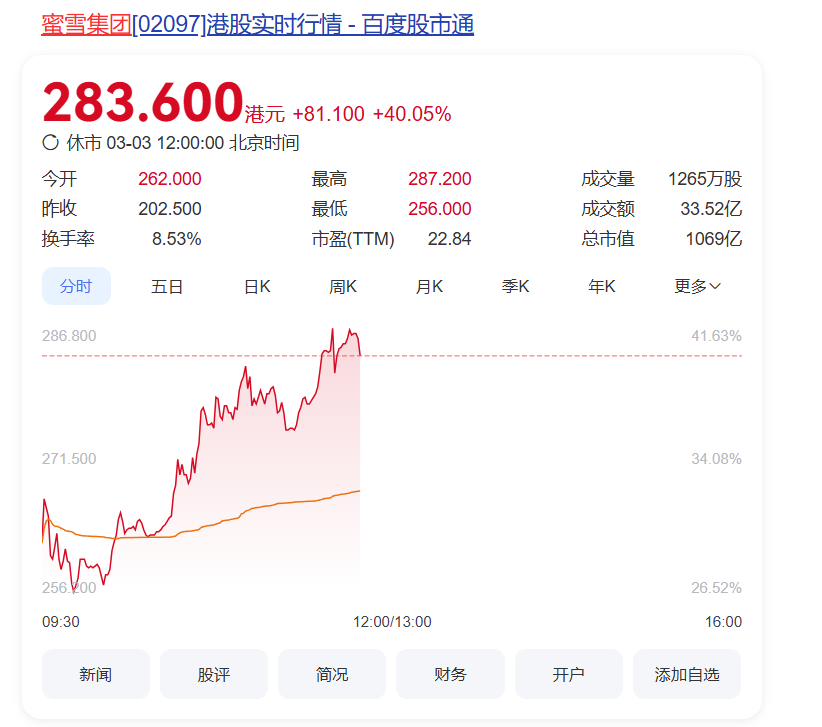Click the 16:00 time axis label
Viewport: 822px width, 727px height.
click(723, 622)
